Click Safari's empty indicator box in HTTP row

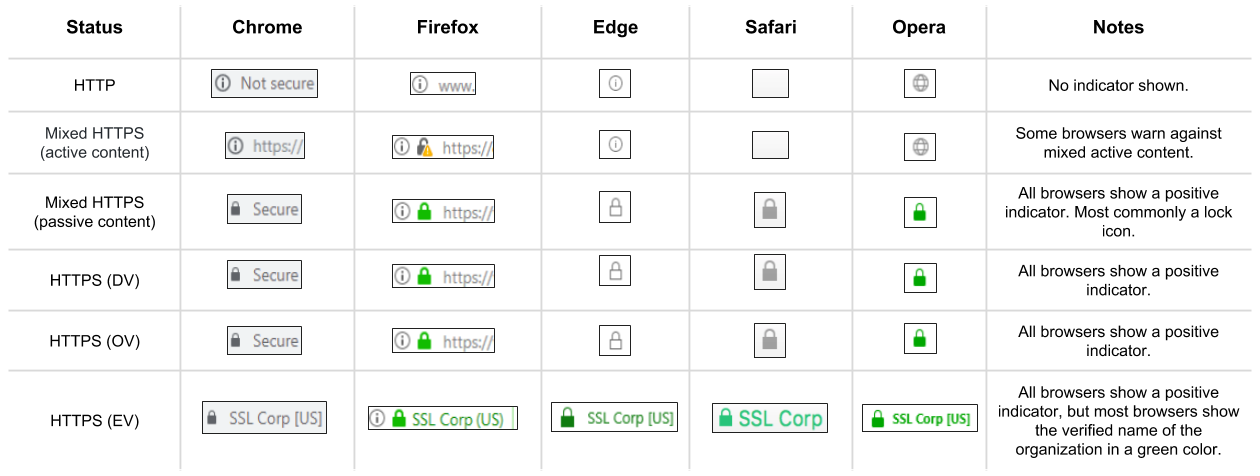coord(770,84)
